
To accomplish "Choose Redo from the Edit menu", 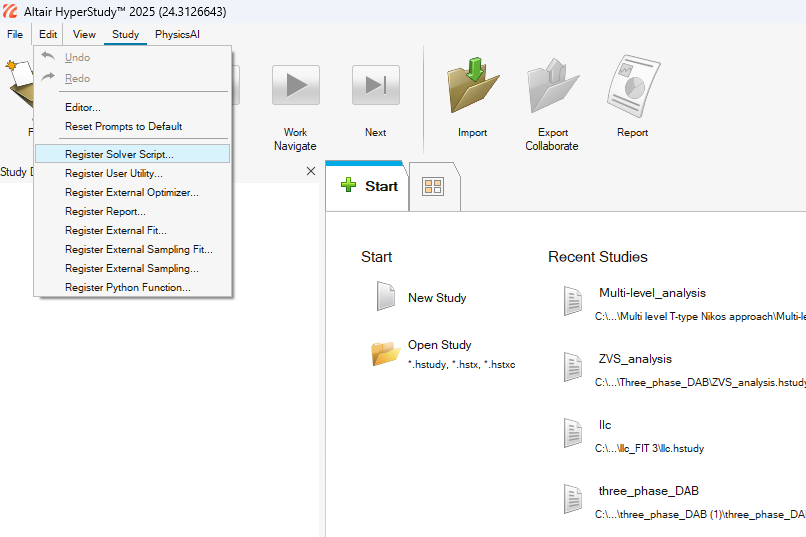I will point(133,79).
